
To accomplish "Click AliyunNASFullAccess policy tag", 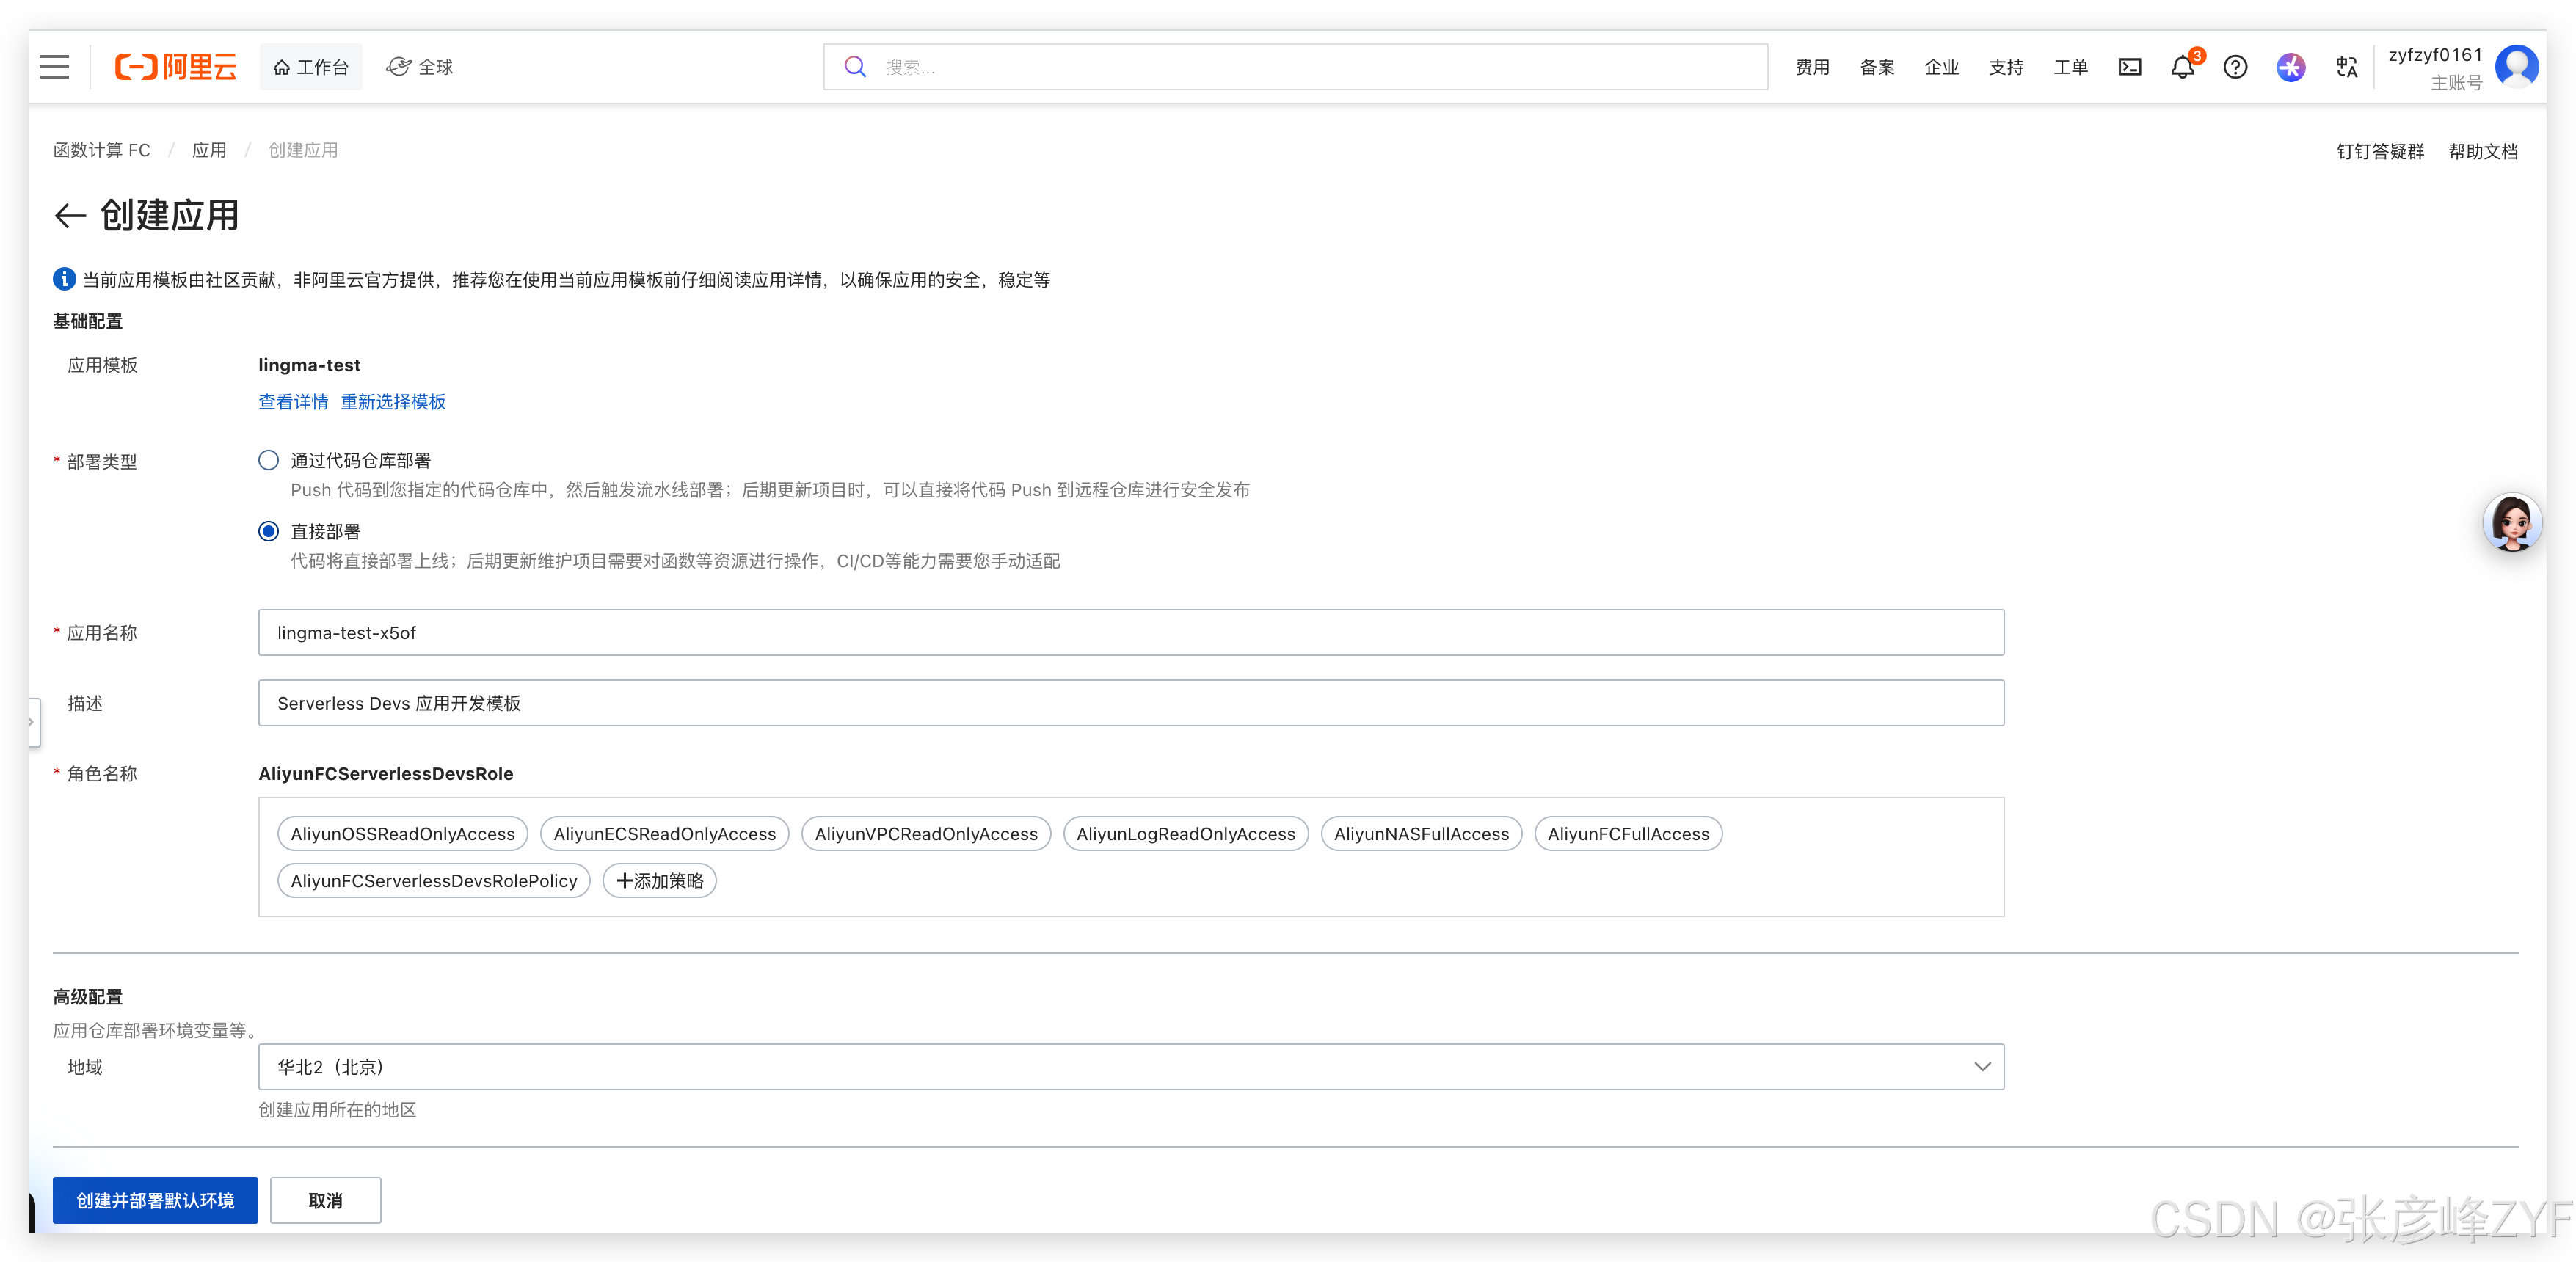I will pos(1421,834).
